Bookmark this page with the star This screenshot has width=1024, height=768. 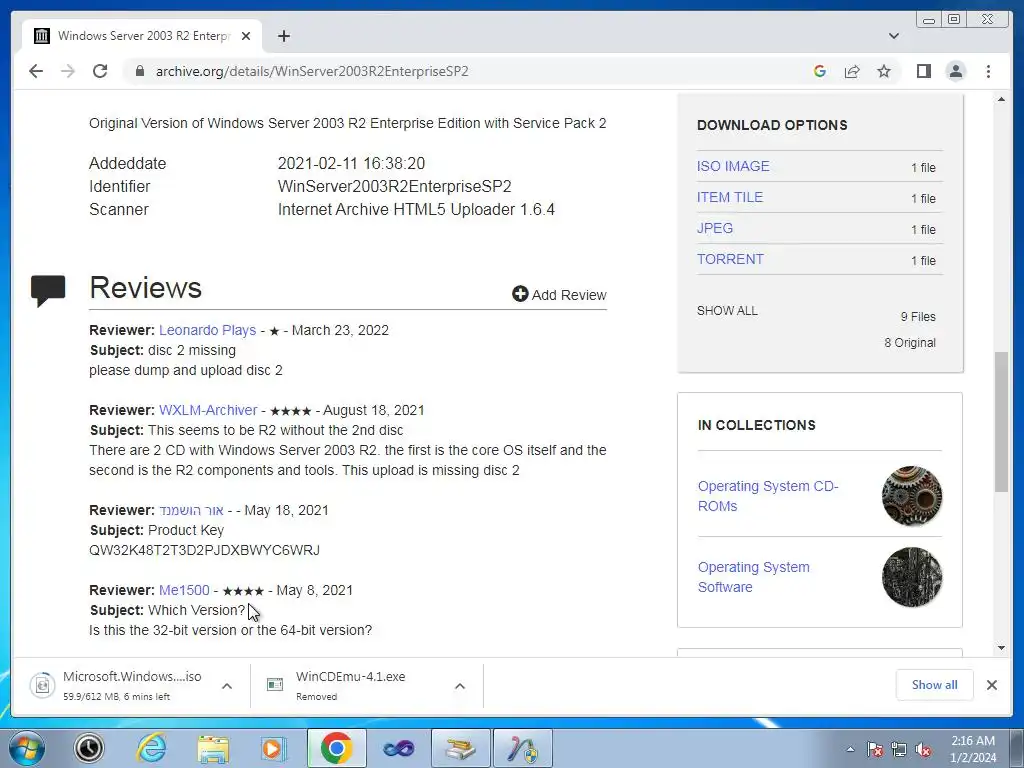[884, 71]
